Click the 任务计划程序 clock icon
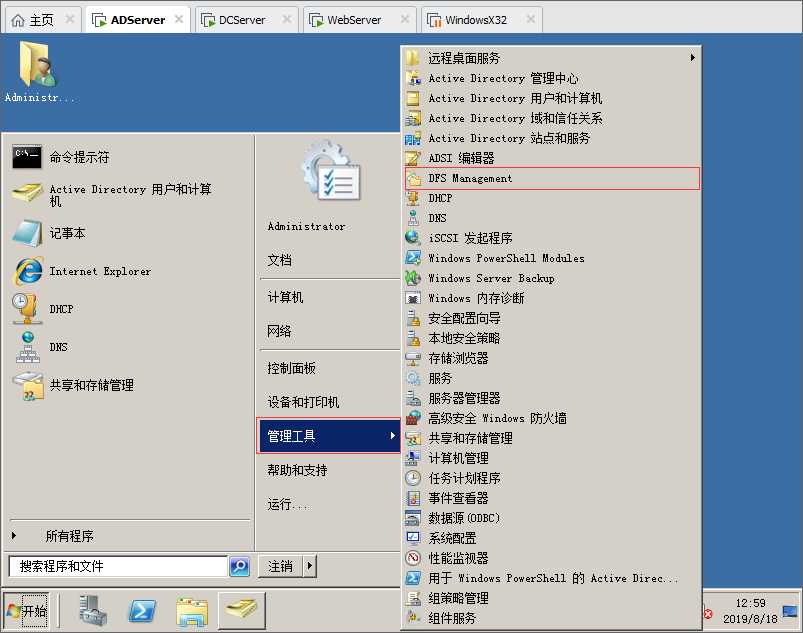This screenshot has height=633, width=803. (x=413, y=478)
